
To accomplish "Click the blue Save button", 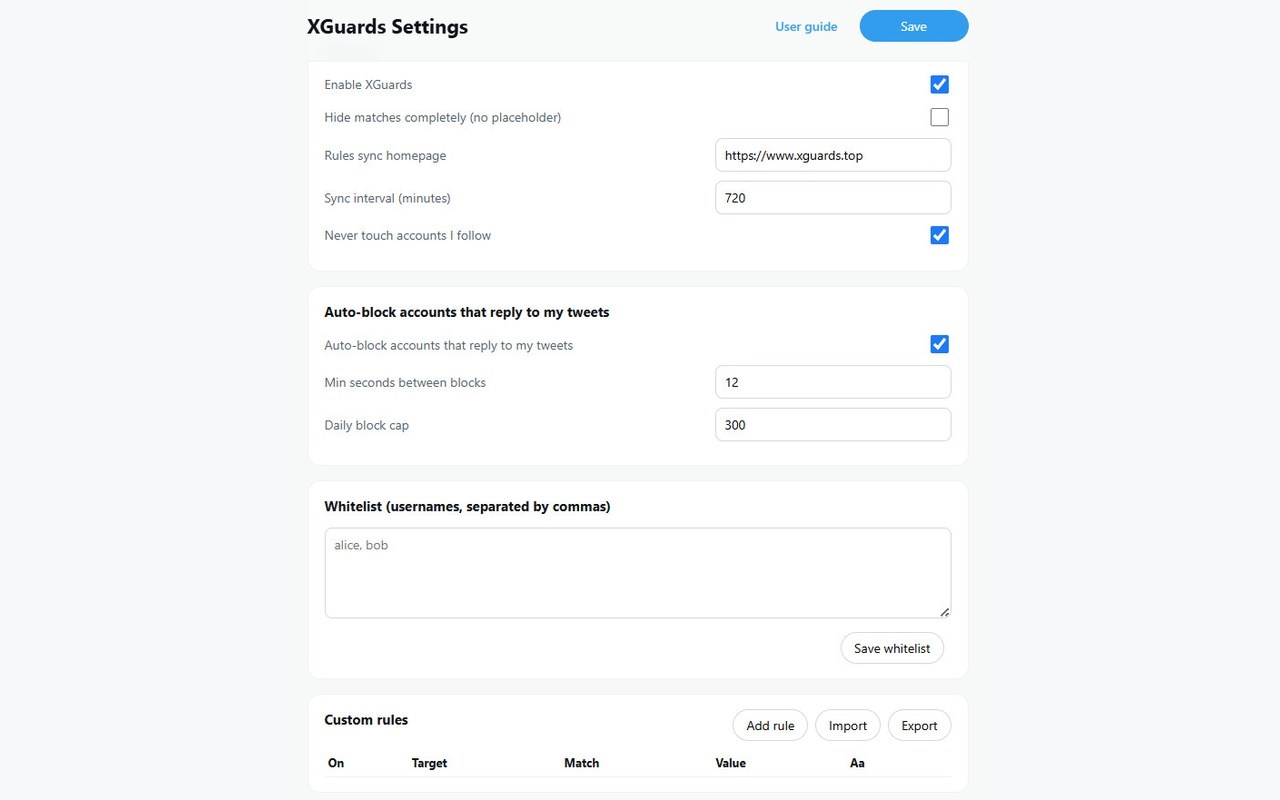I will click(x=913, y=26).
